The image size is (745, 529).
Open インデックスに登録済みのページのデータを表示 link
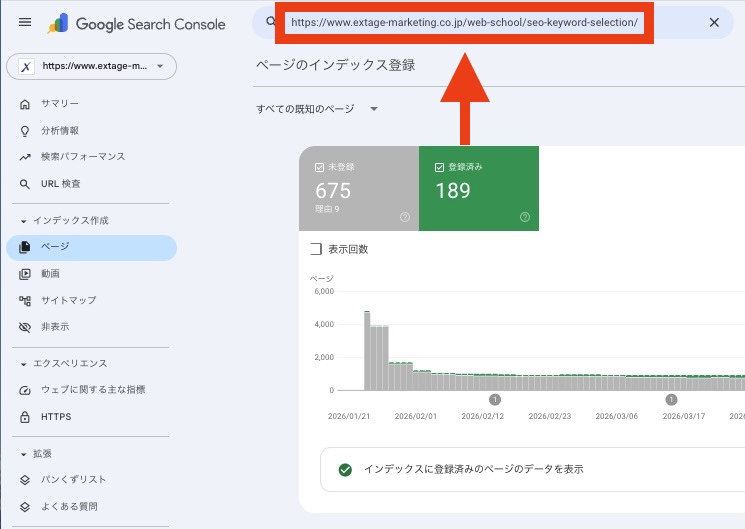click(474, 470)
